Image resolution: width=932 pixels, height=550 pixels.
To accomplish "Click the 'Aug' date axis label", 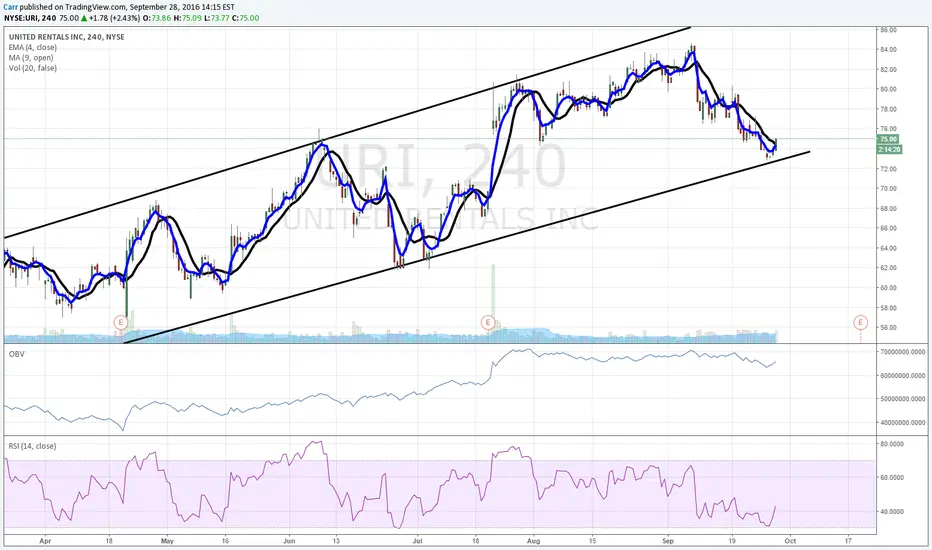I will click(x=533, y=541).
